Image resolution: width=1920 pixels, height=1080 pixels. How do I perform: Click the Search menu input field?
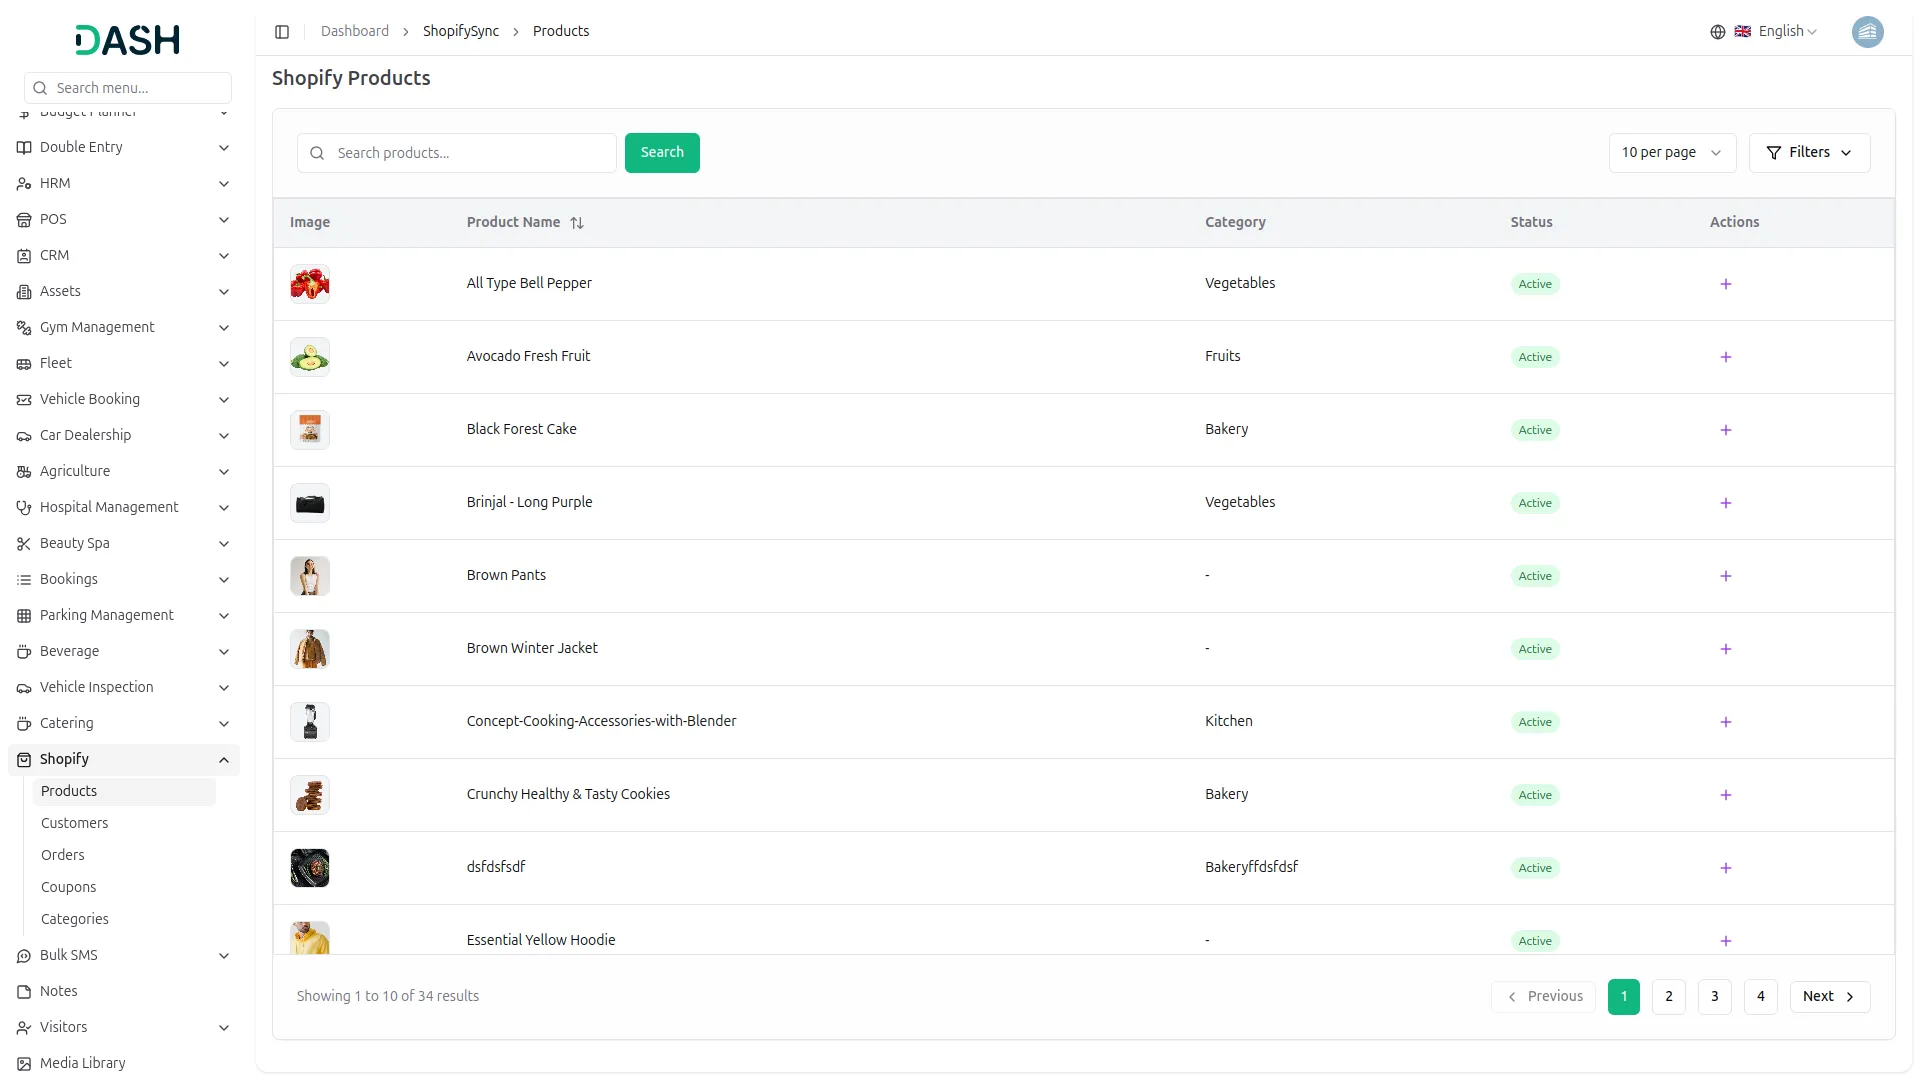(x=128, y=88)
